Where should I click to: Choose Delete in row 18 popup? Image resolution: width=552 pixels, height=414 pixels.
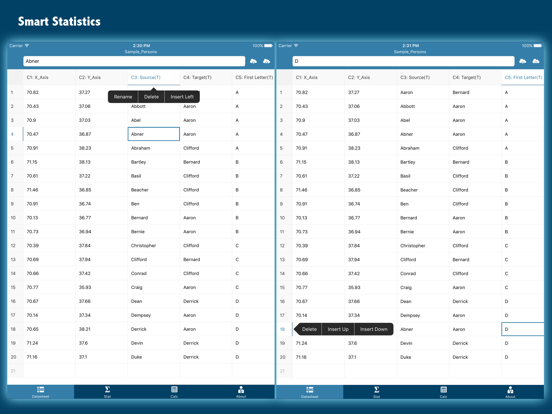[309, 329]
